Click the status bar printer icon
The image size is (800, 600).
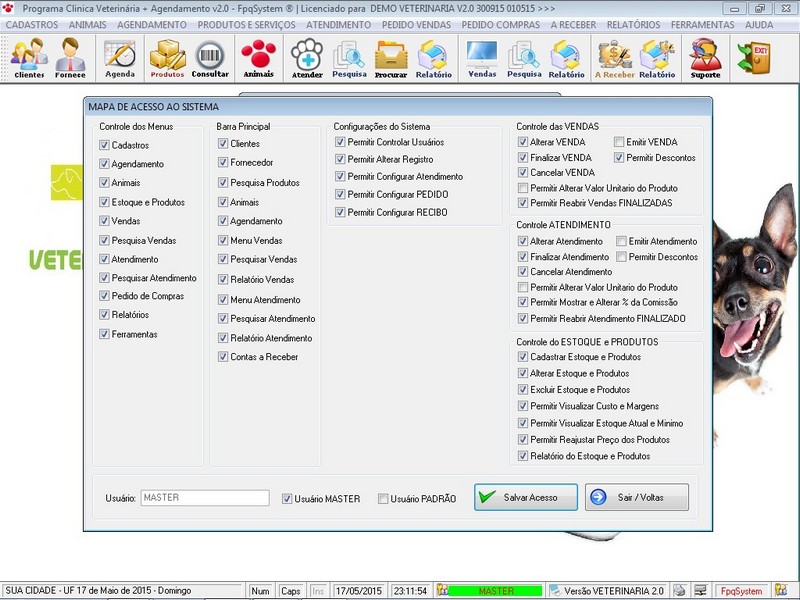679,590
